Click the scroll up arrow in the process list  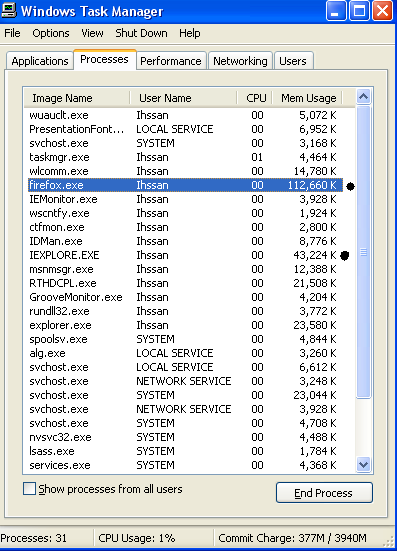(363, 96)
